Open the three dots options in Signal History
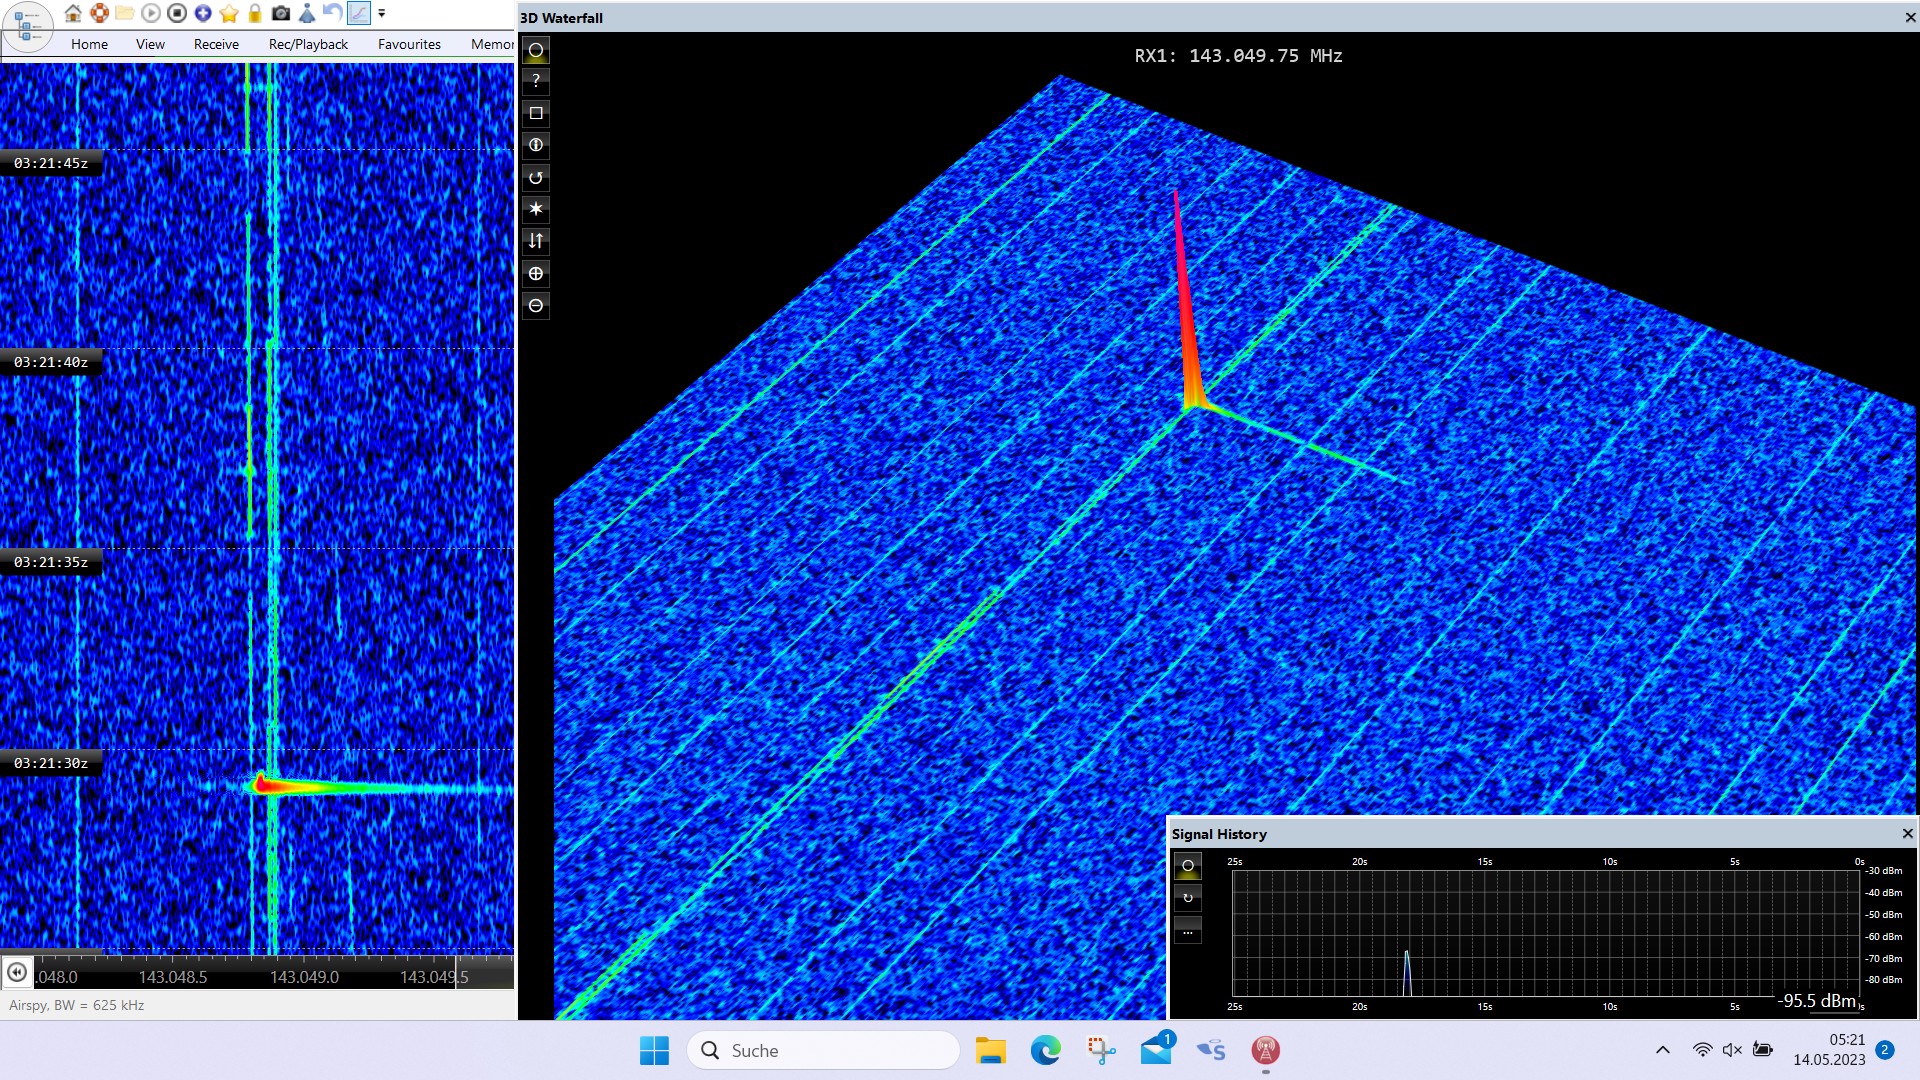 pyautogui.click(x=1188, y=931)
